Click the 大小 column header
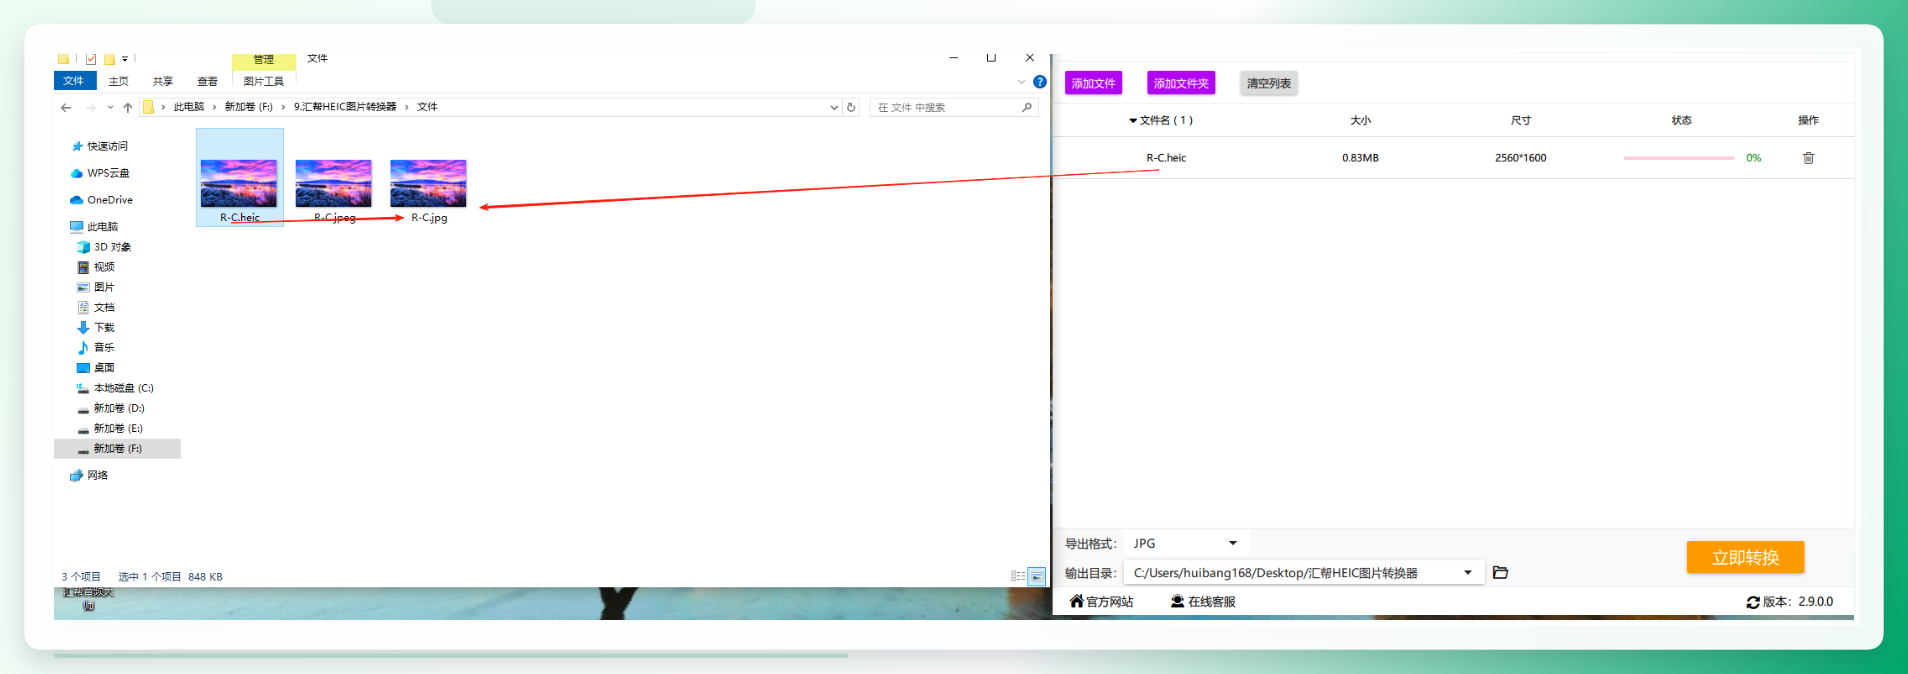This screenshot has width=1908, height=674. tap(1361, 120)
